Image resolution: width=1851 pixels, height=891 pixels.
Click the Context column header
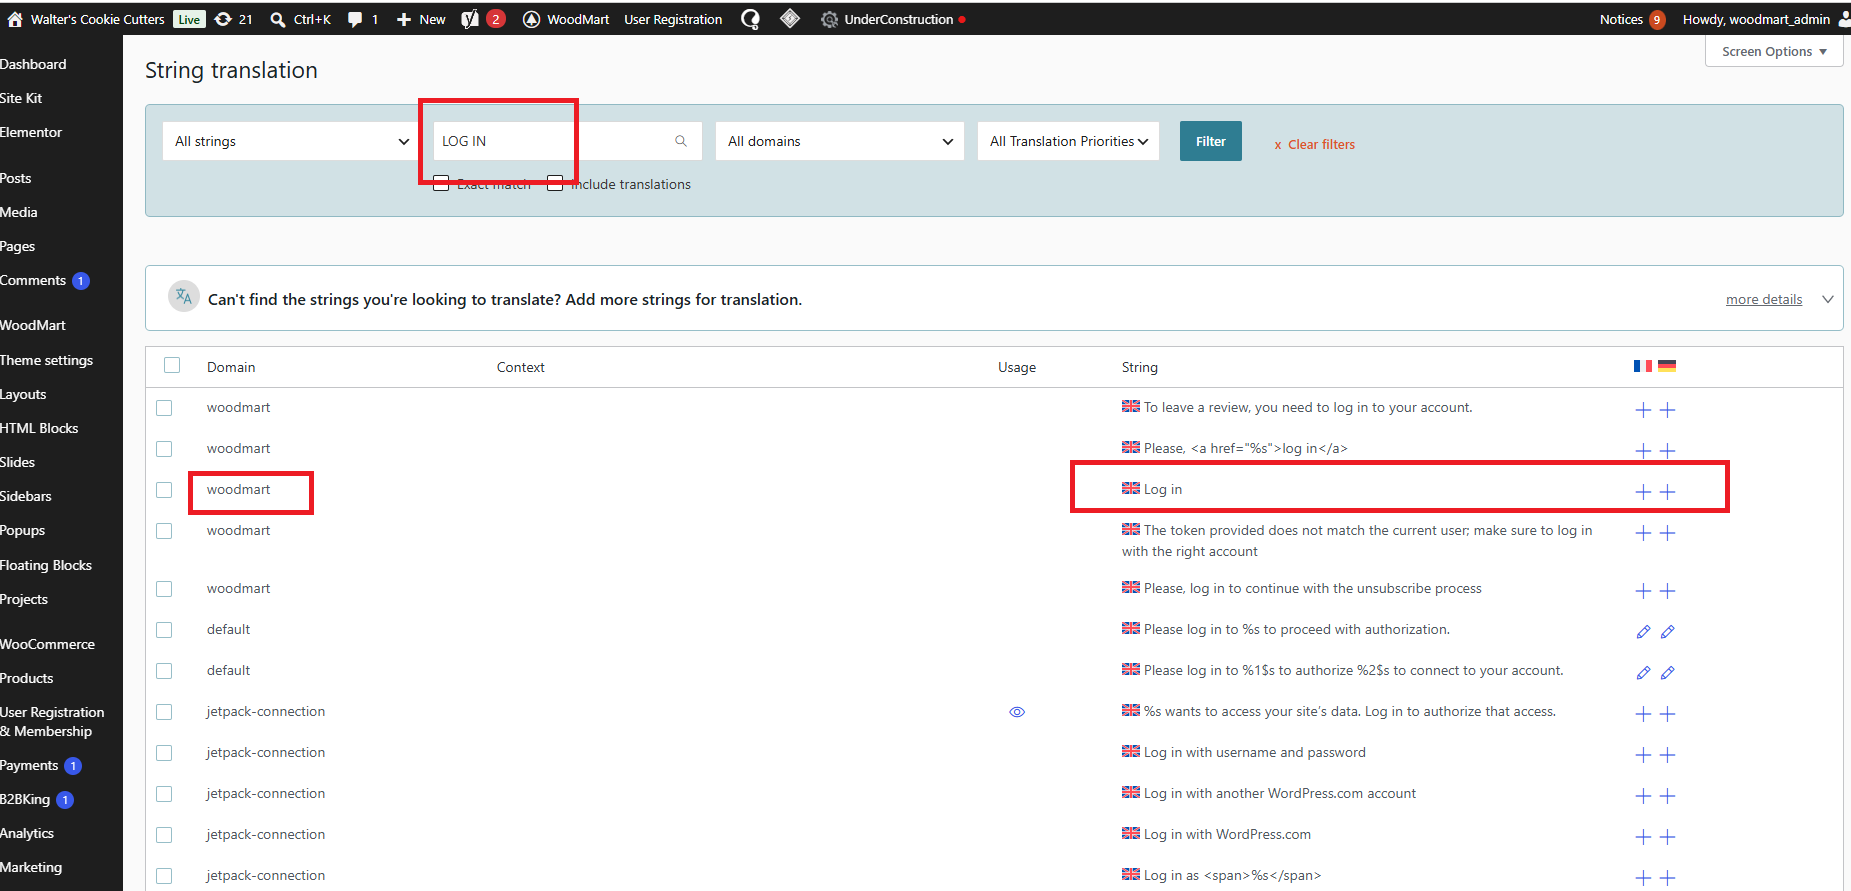pyautogui.click(x=521, y=367)
